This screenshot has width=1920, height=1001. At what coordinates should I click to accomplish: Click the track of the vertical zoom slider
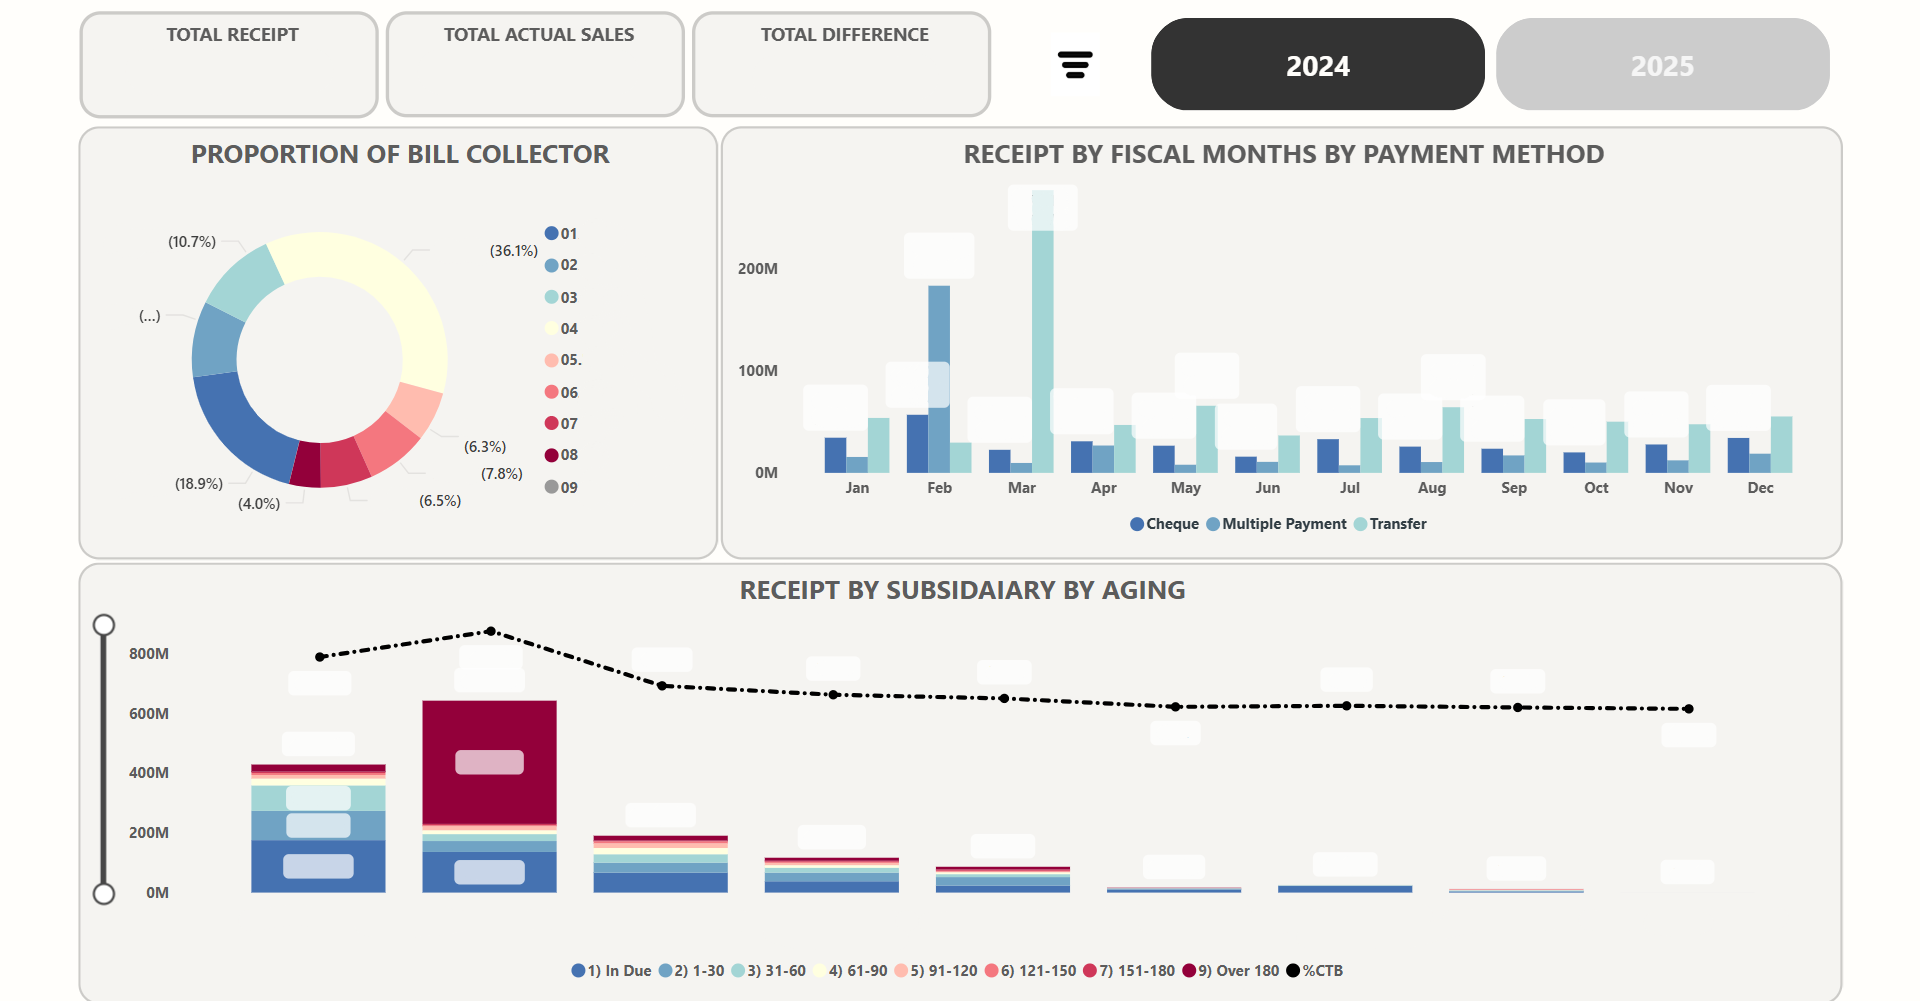pos(104,759)
